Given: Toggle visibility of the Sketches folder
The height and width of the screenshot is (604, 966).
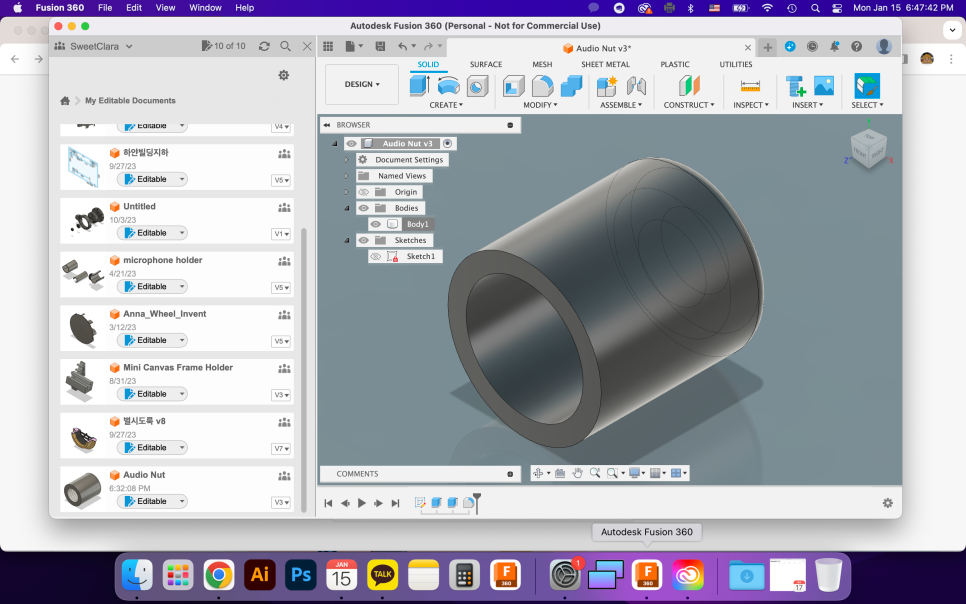Looking at the screenshot, I should [x=363, y=240].
